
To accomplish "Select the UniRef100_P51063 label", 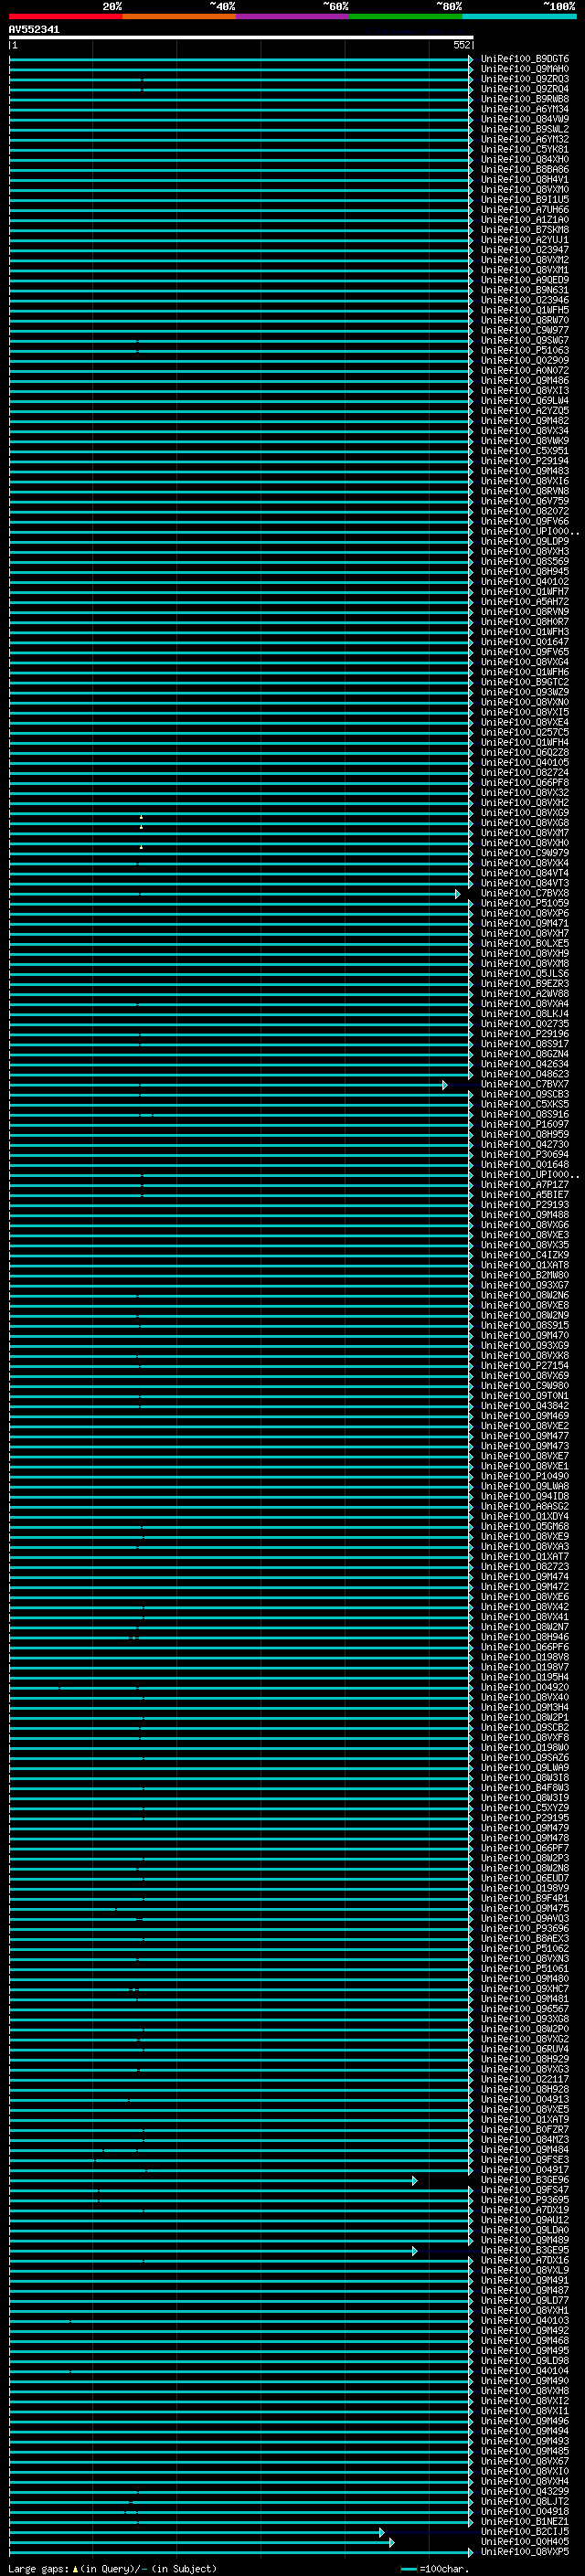I will pos(525,351).
